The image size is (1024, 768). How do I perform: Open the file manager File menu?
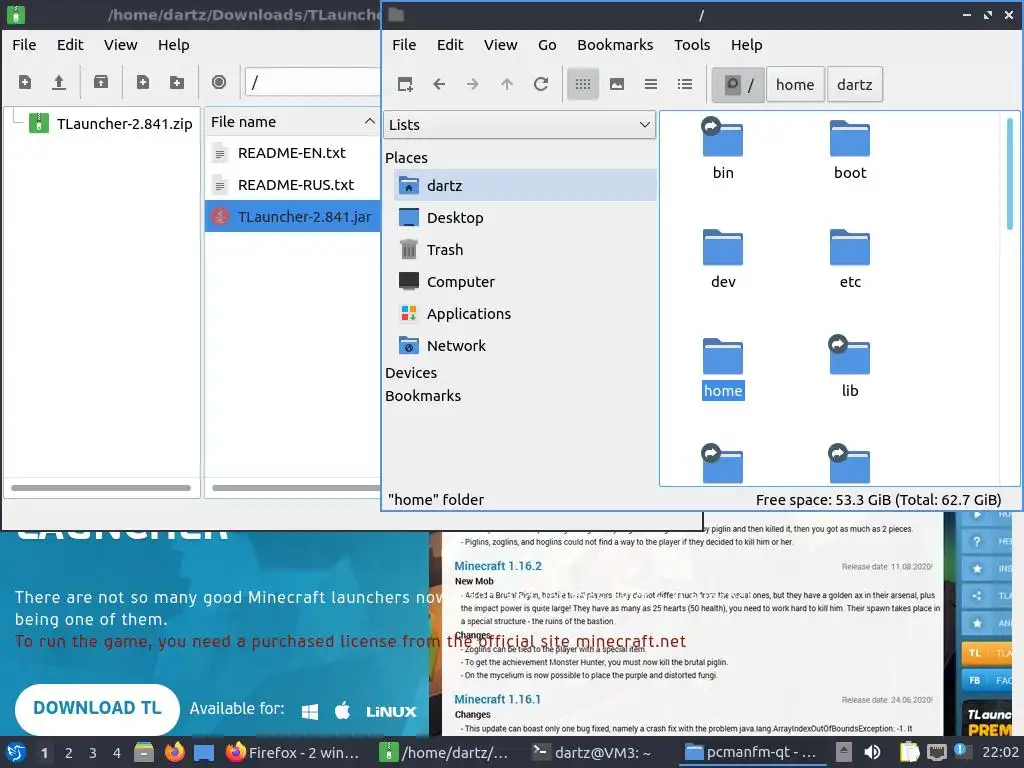coord(404,44)
